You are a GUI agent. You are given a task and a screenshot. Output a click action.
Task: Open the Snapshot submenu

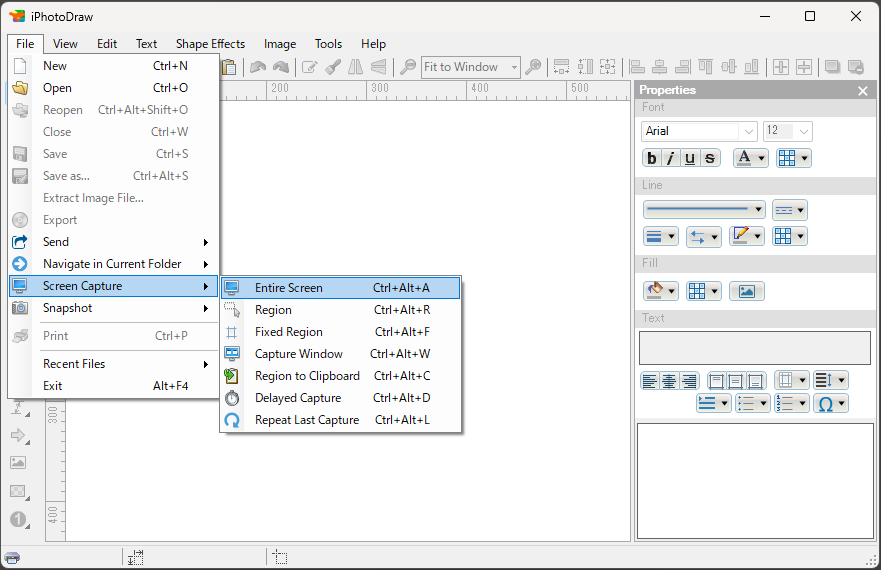tap(113, 308)
